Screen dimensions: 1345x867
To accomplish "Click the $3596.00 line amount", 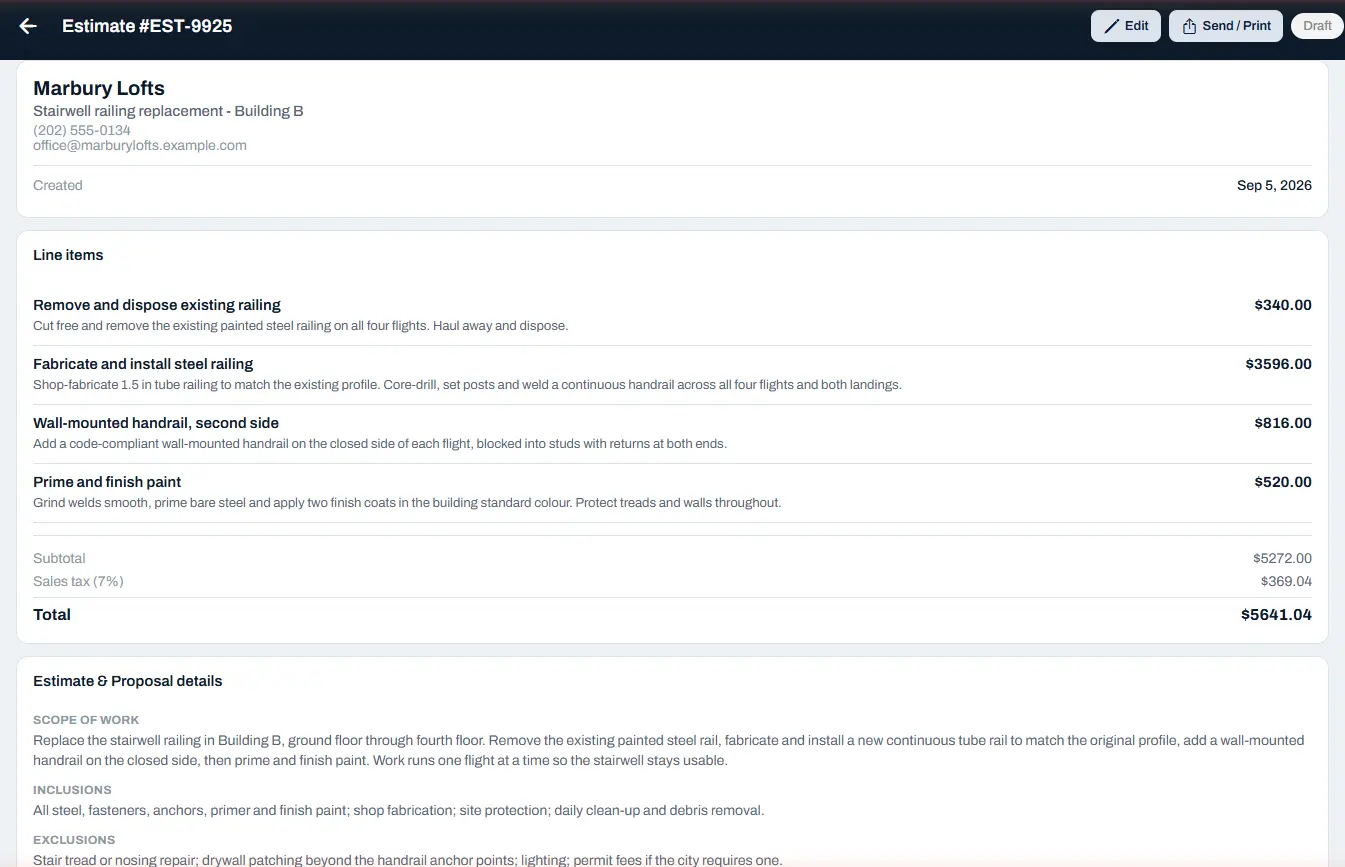I will [1279, 364].
